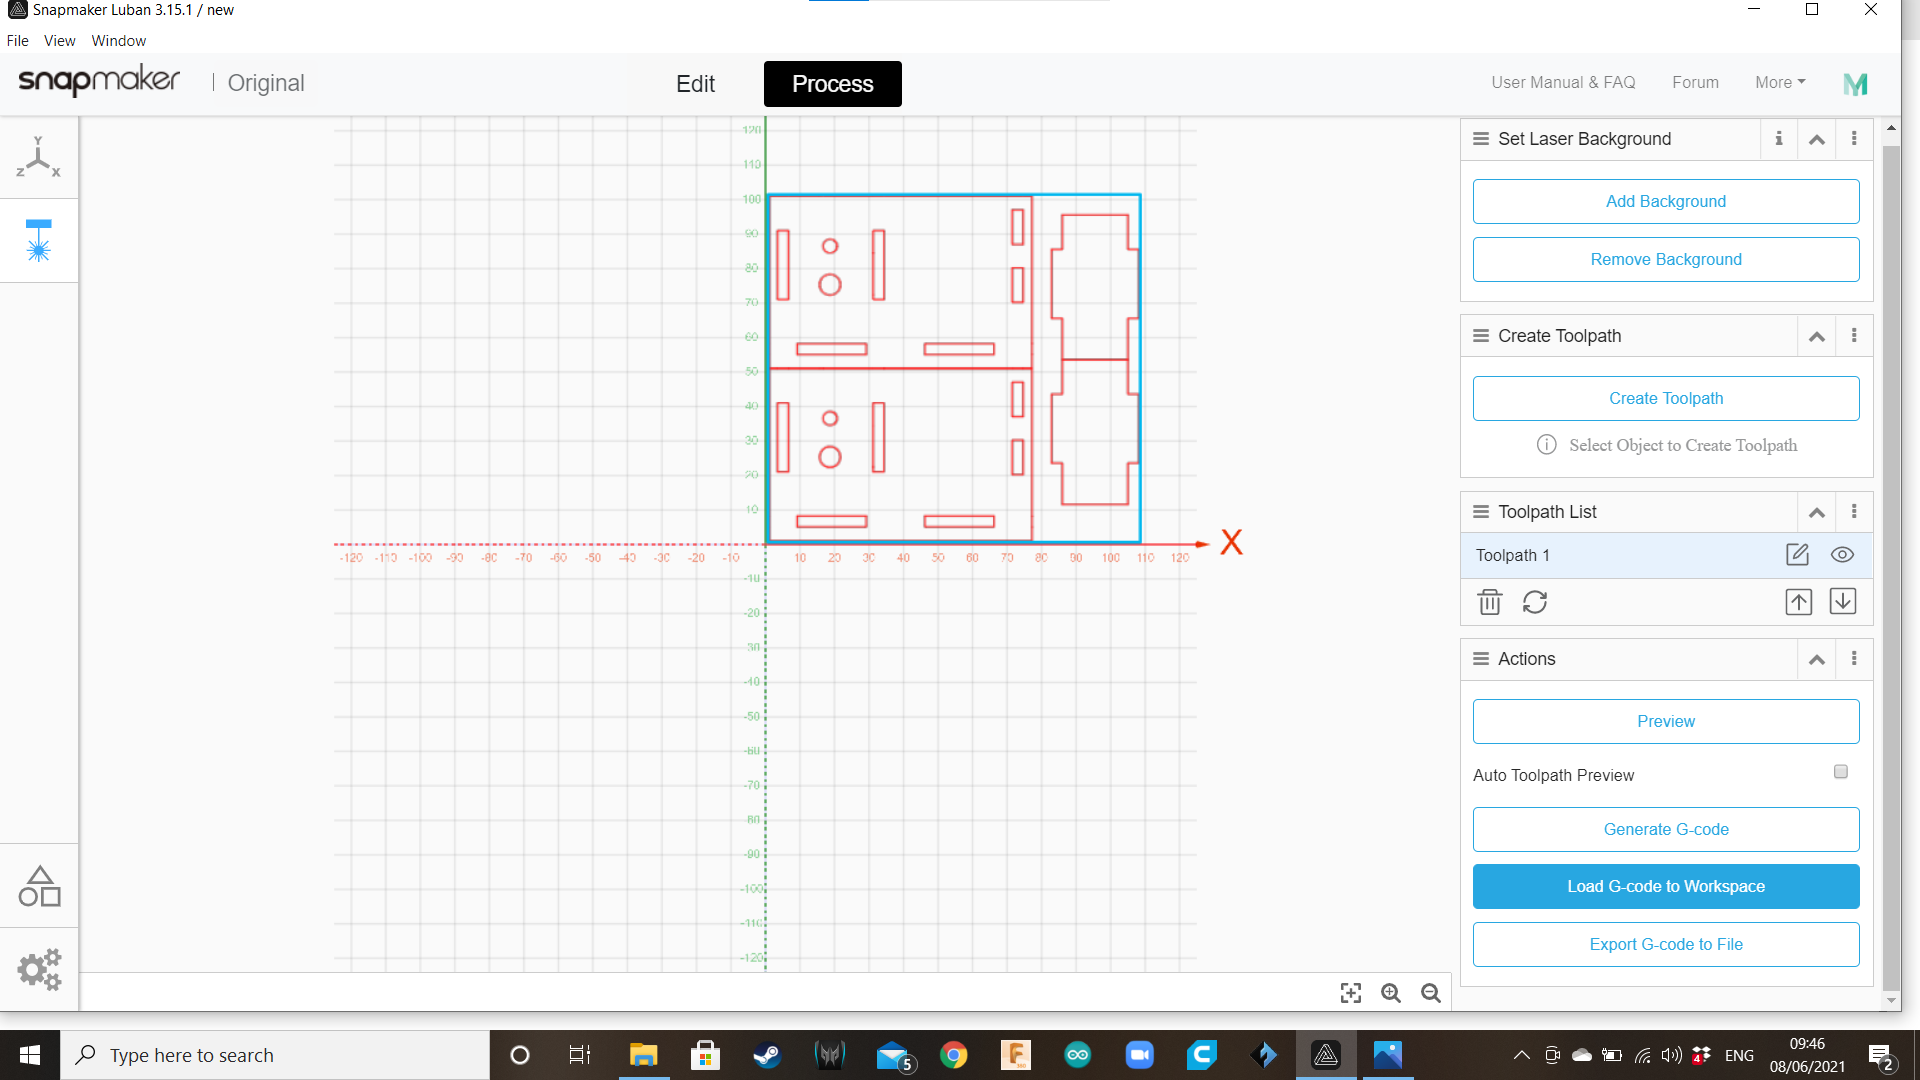The width and height of the screenshot is (1920, 1080).
Task: Click Generate G-code button
Action: (x=1665, y=829)
